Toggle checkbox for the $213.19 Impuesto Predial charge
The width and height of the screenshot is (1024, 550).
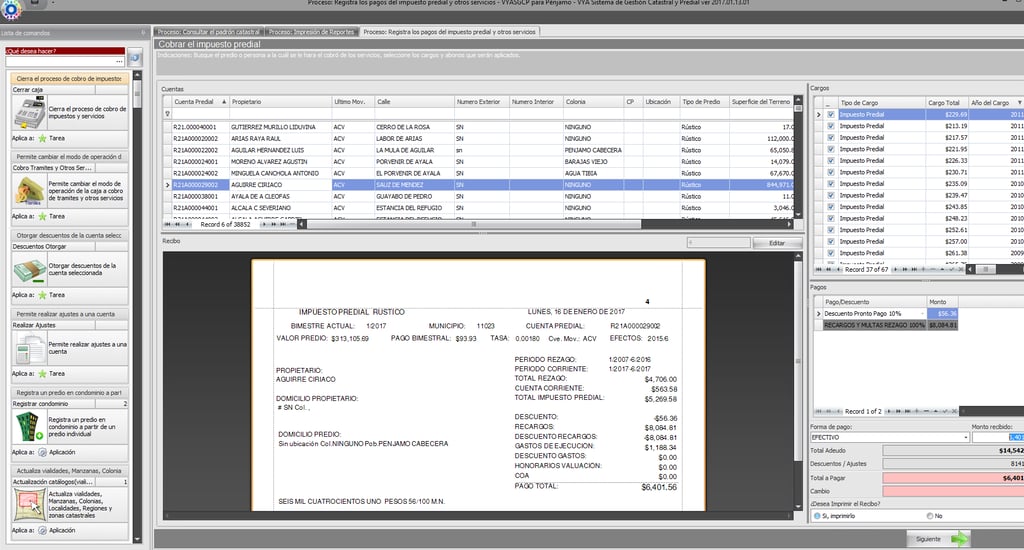point(831,126)
